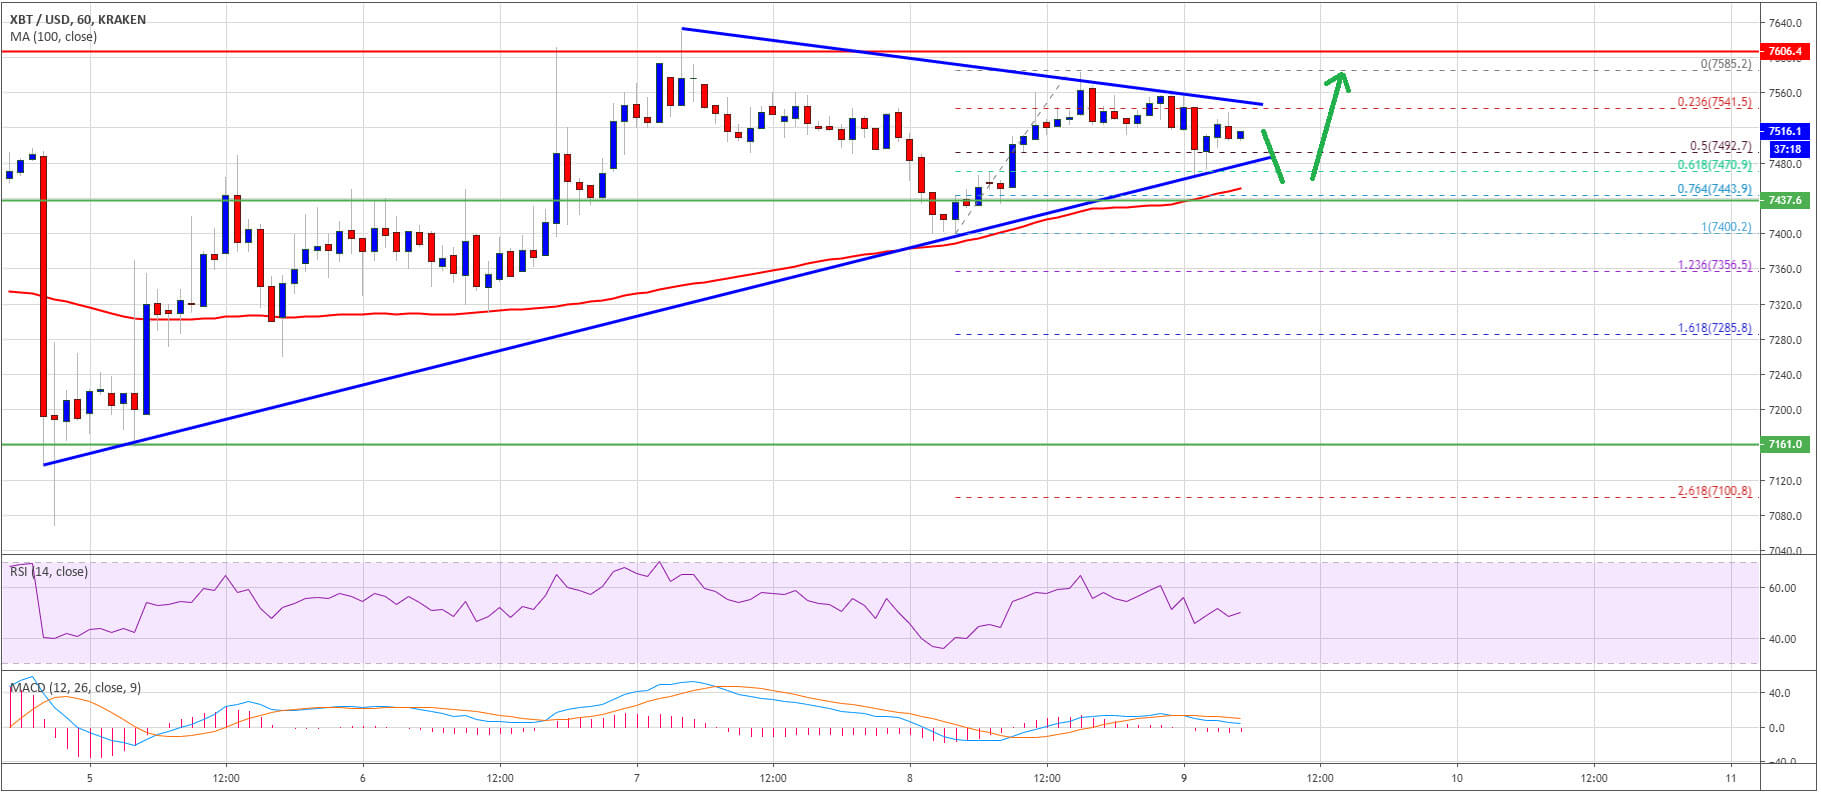Click the 60.00 RSI scale value
Screen dimensions: 1821x794
(1783, 588)
